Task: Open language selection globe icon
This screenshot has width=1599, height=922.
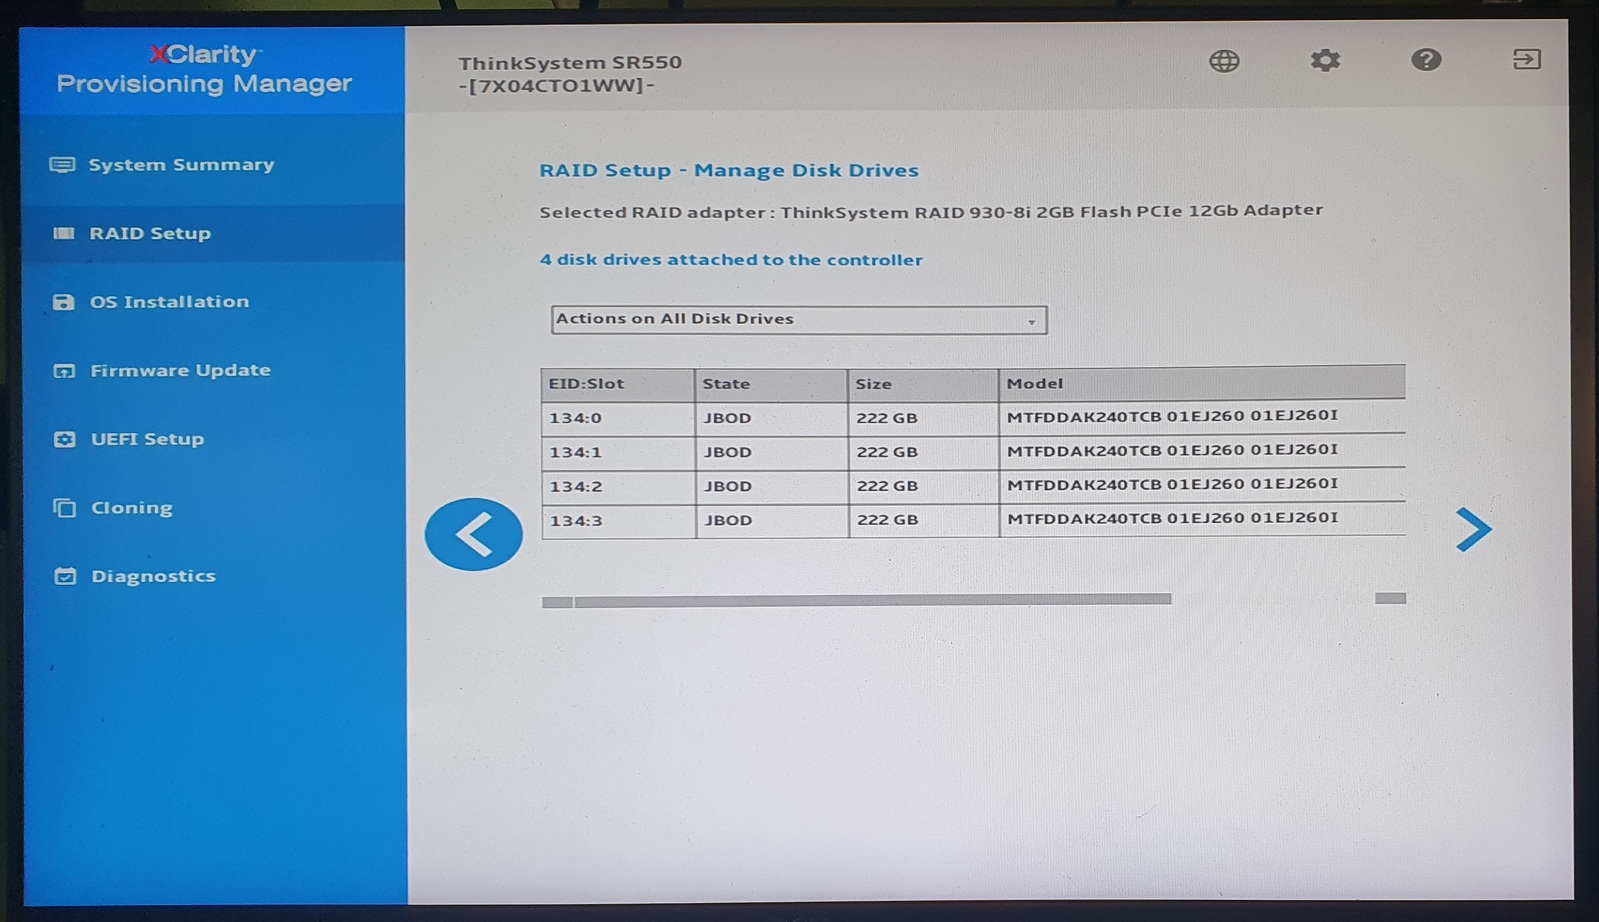Action: click(x=1224, y=61)
